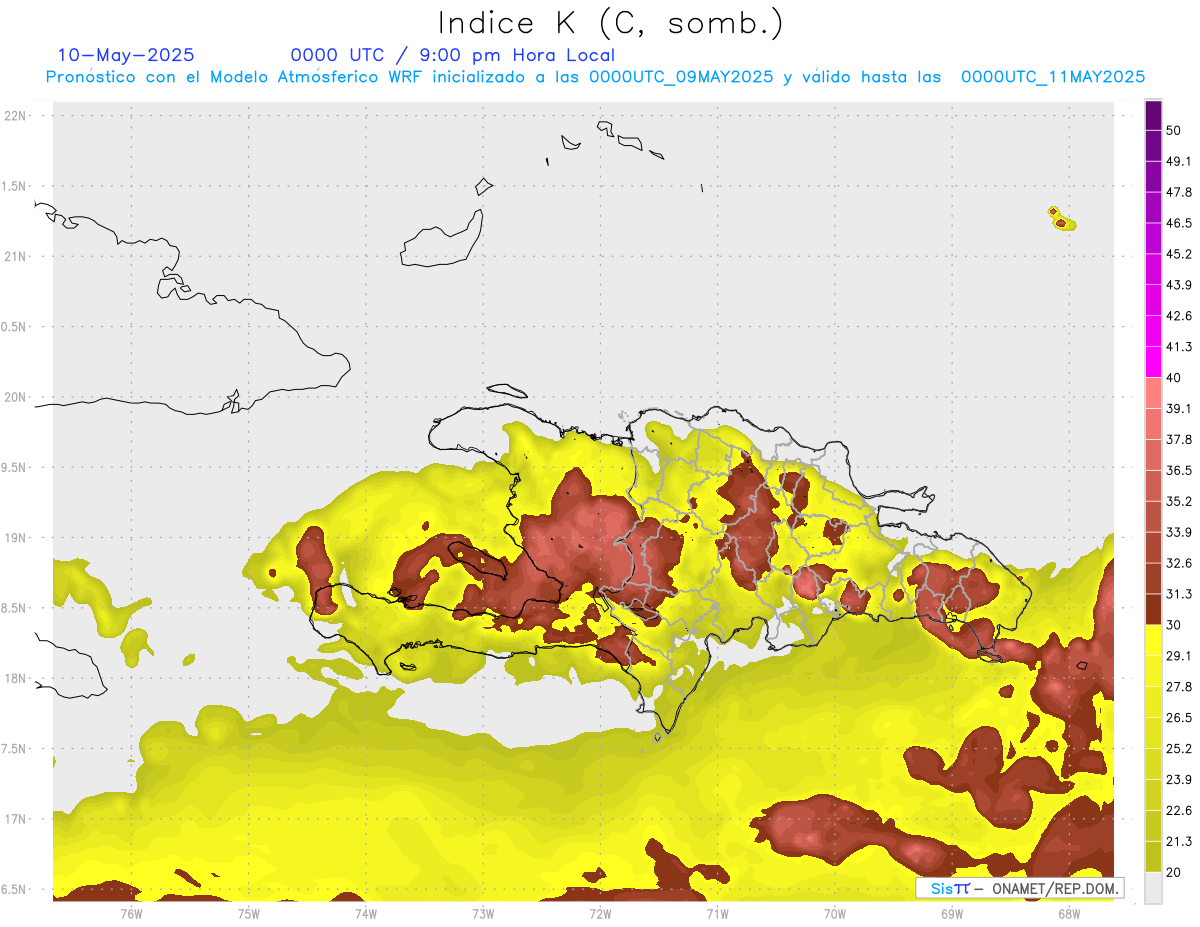Screen dimensions: 1200x927
Task: Click the color bar value "40"
Action: point(1174,378)
